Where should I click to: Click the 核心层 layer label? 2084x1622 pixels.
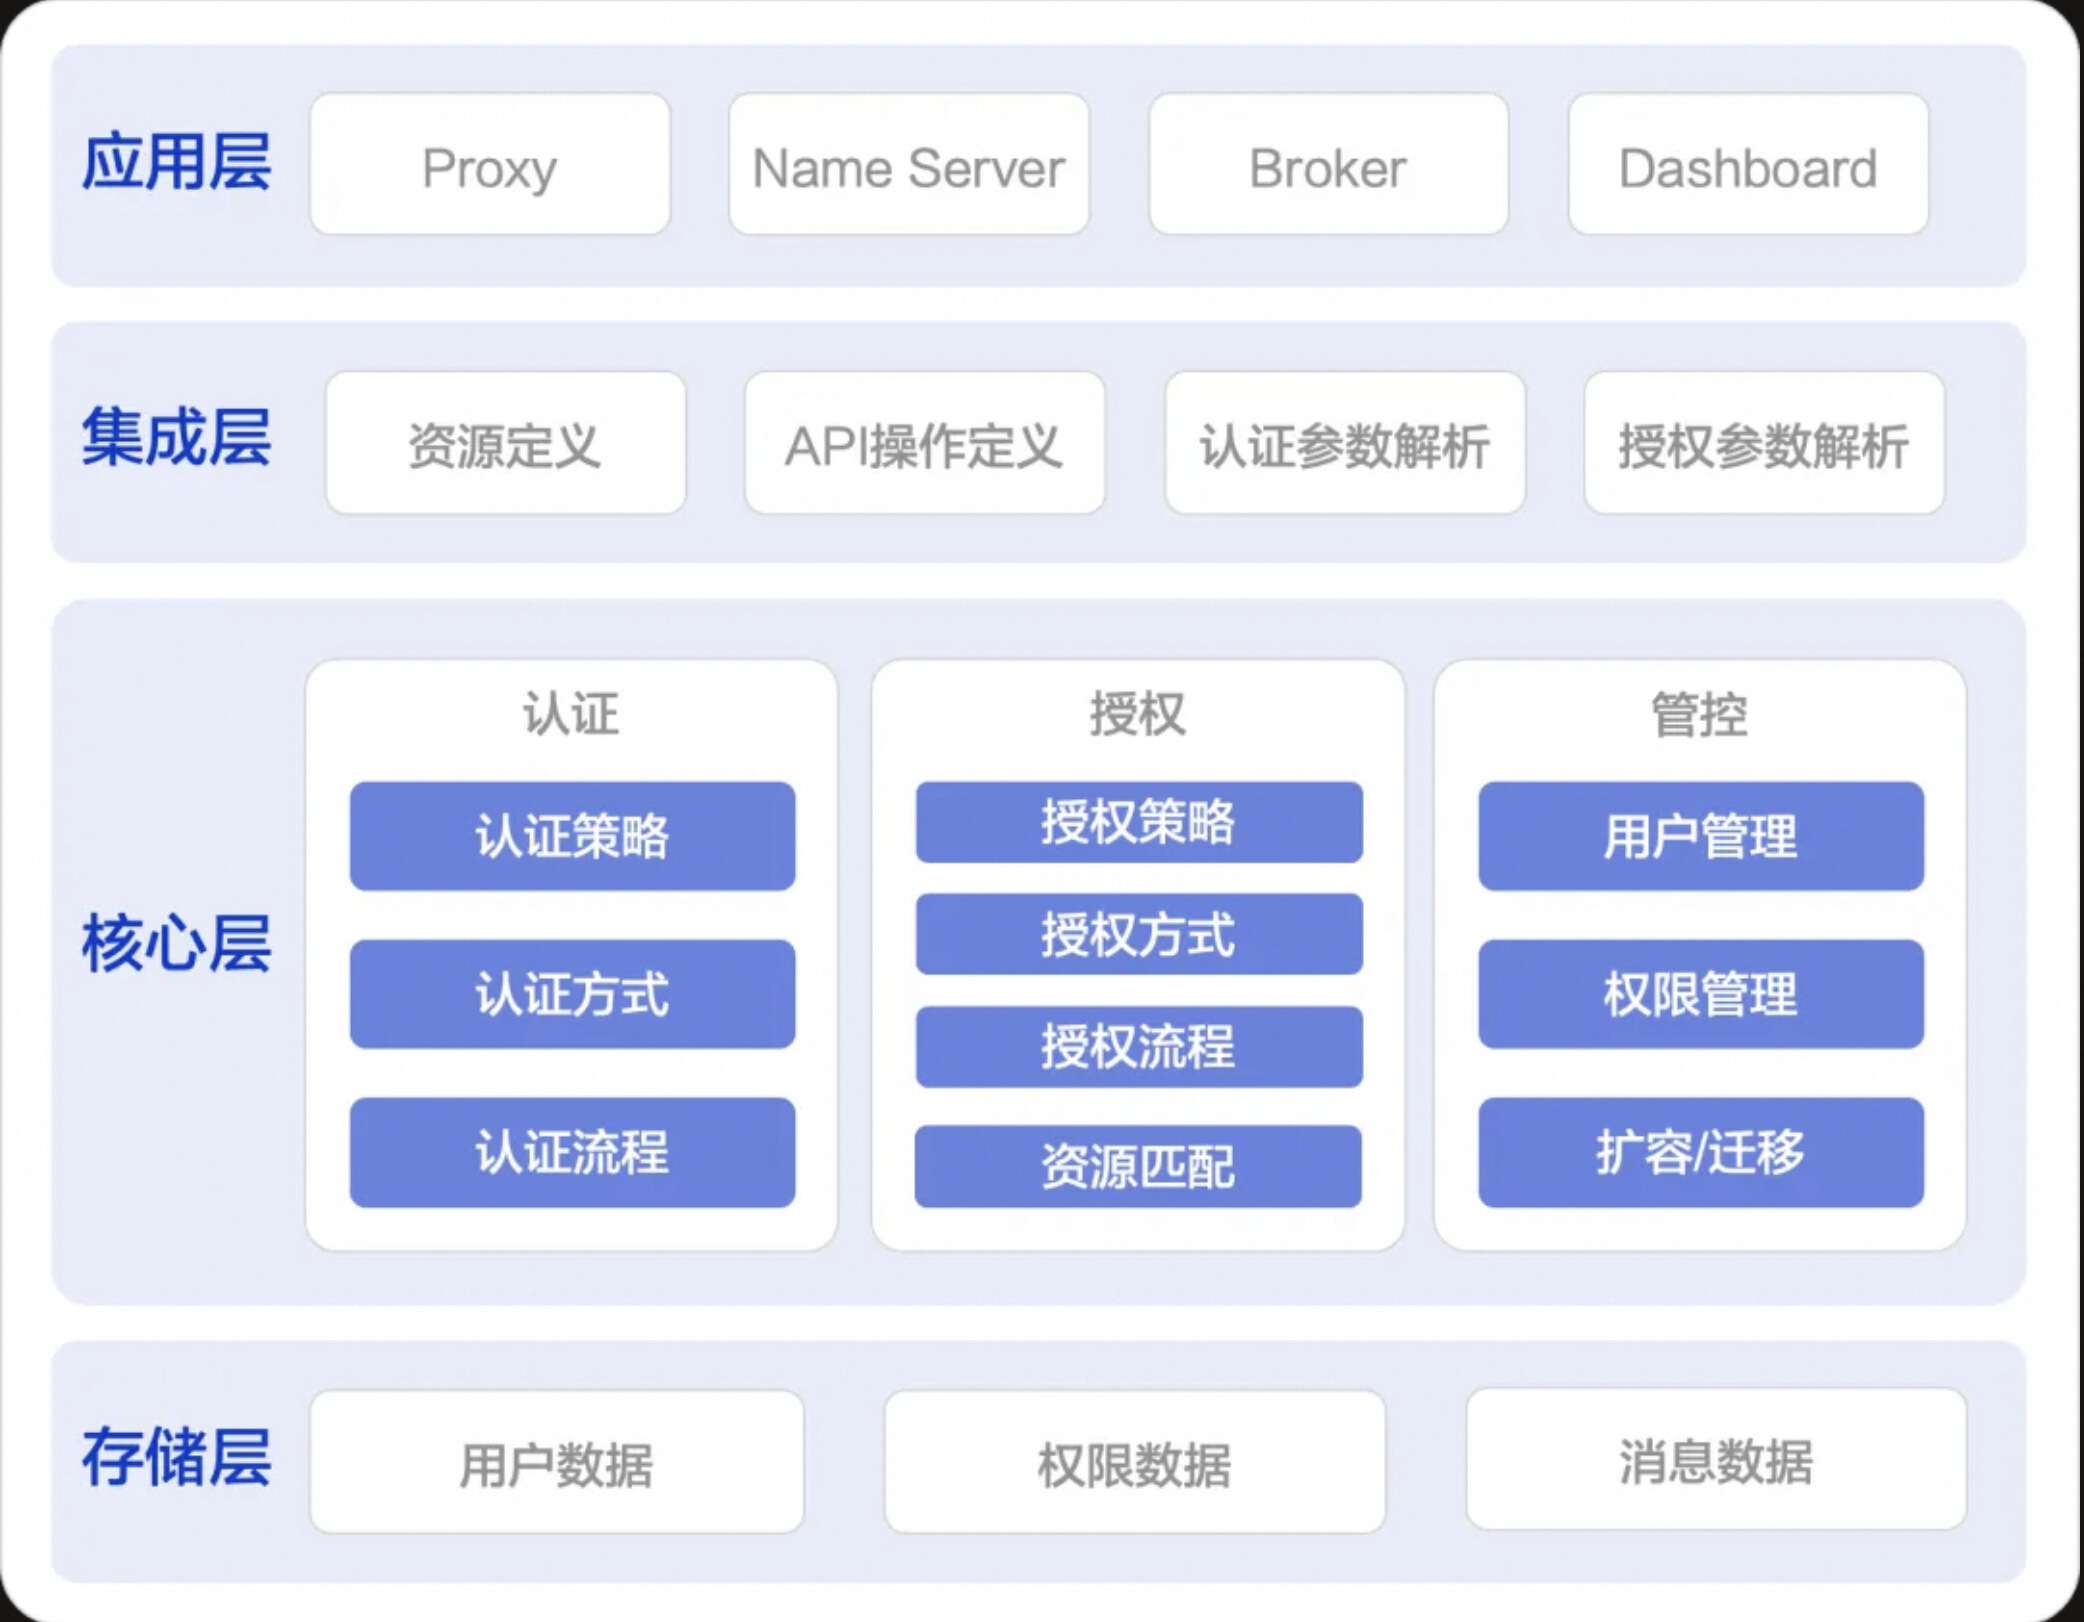click(176, 943)
